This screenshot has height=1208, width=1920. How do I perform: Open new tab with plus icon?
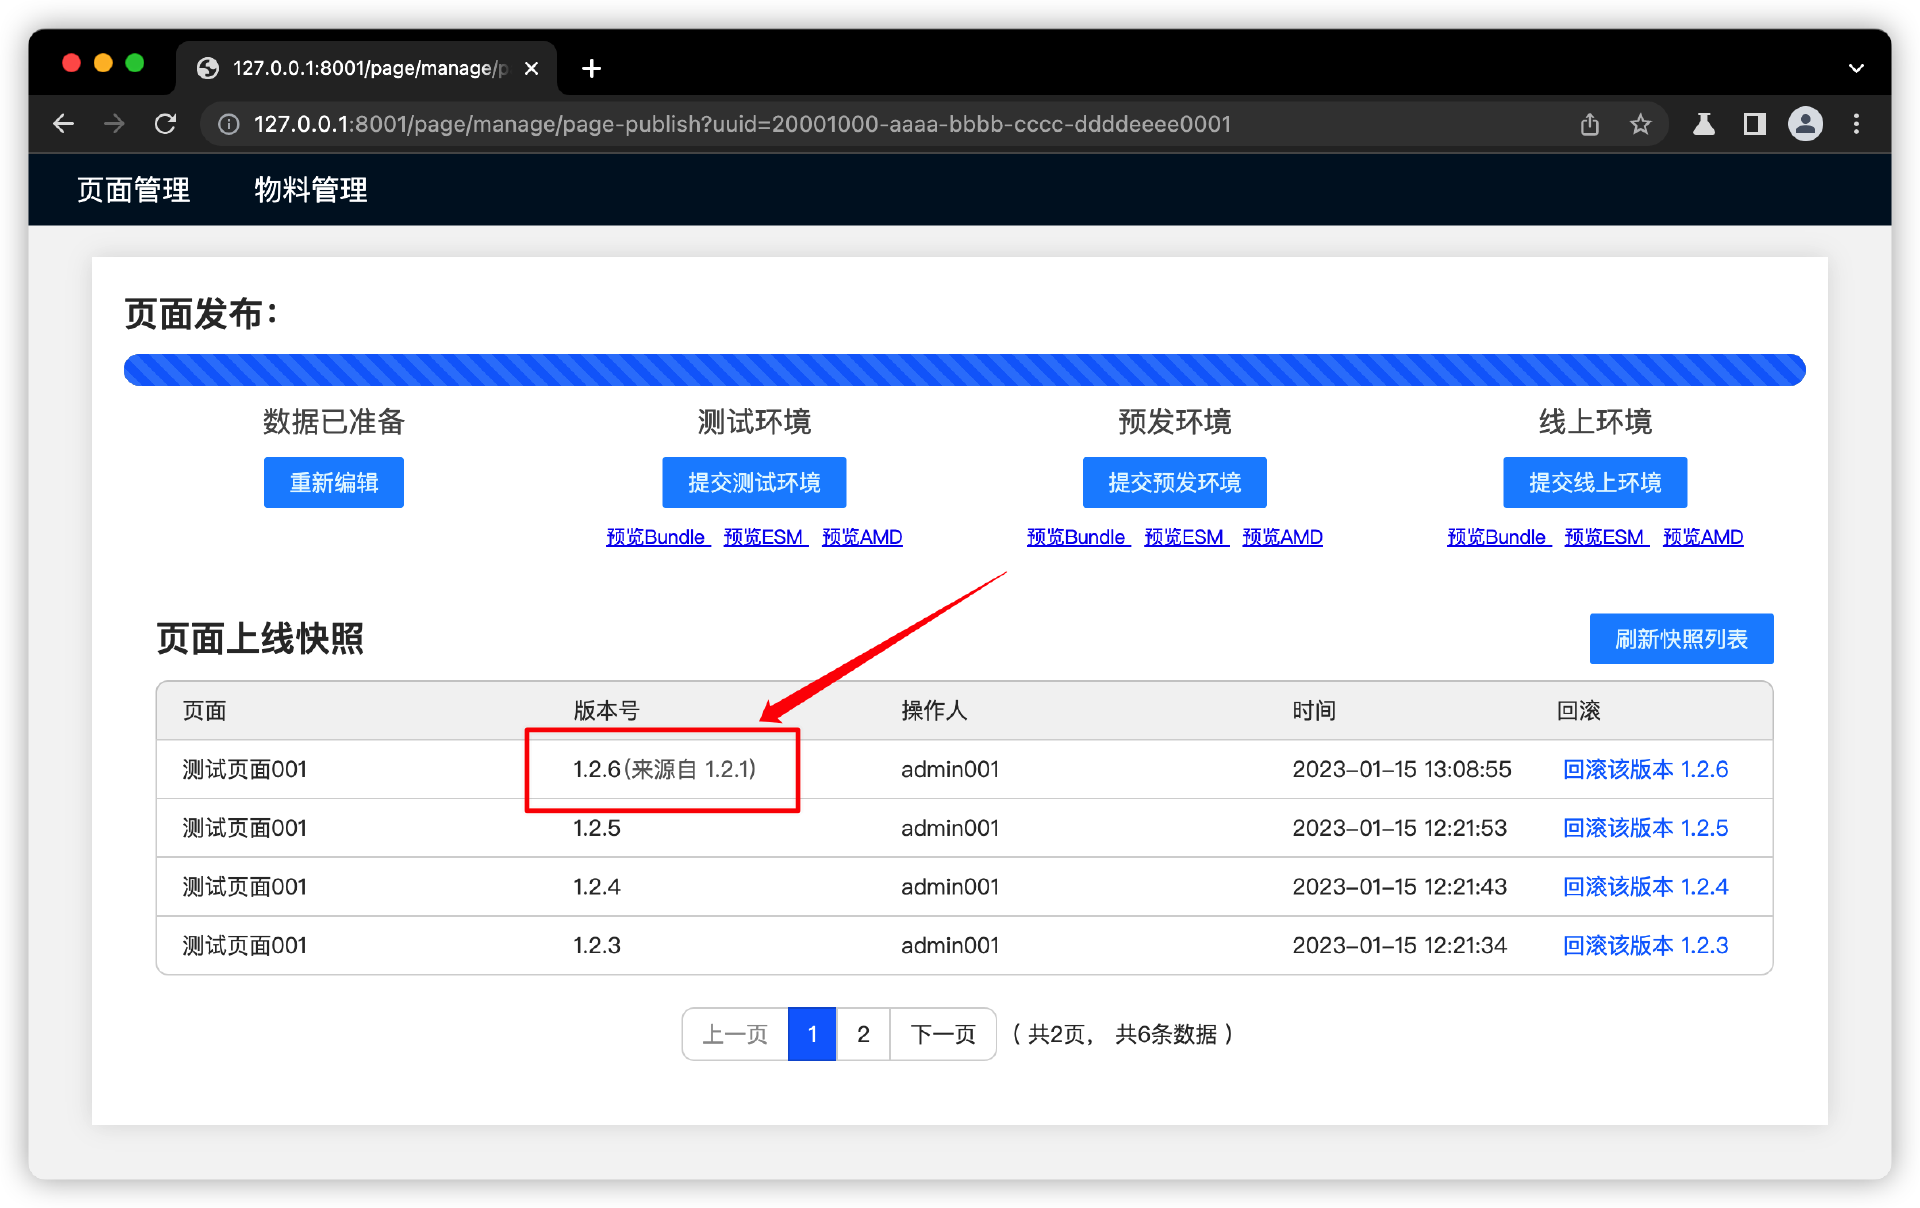click(591, 68)
